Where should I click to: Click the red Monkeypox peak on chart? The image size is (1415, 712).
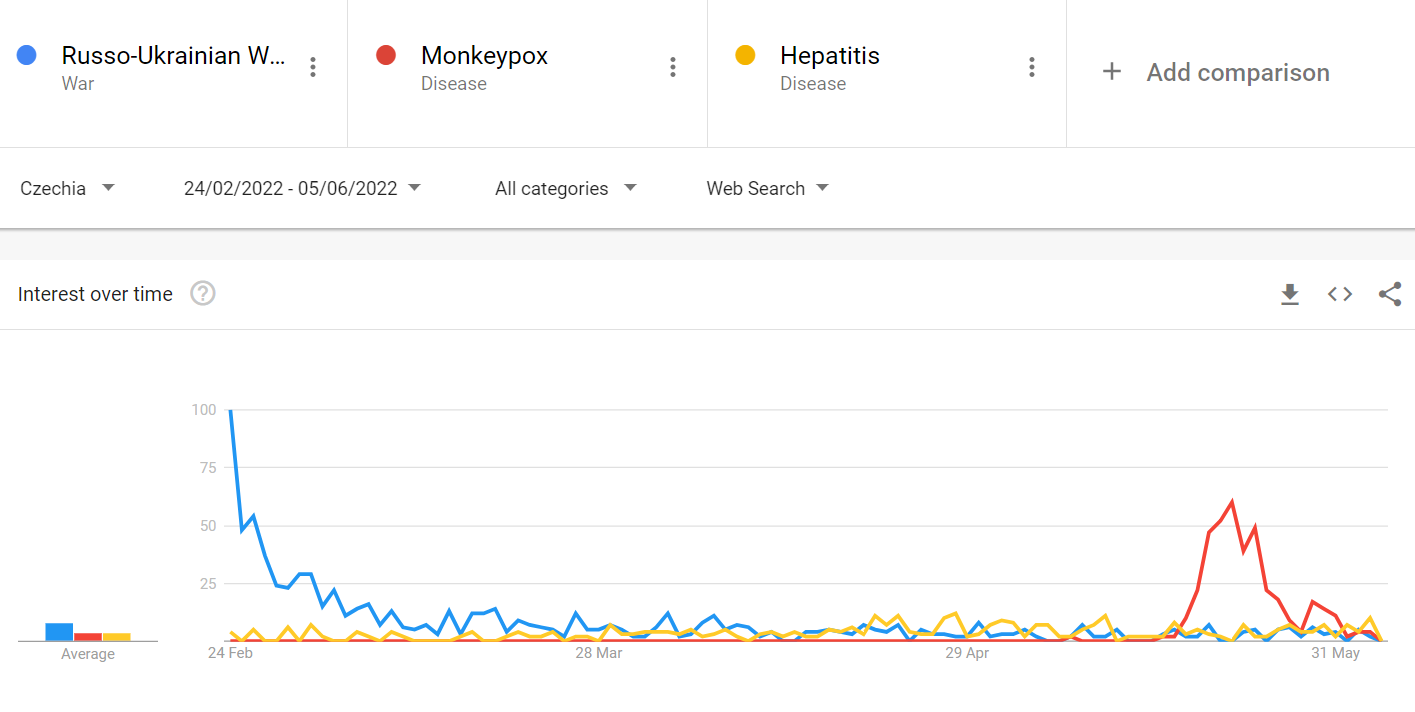[1232, 502]
